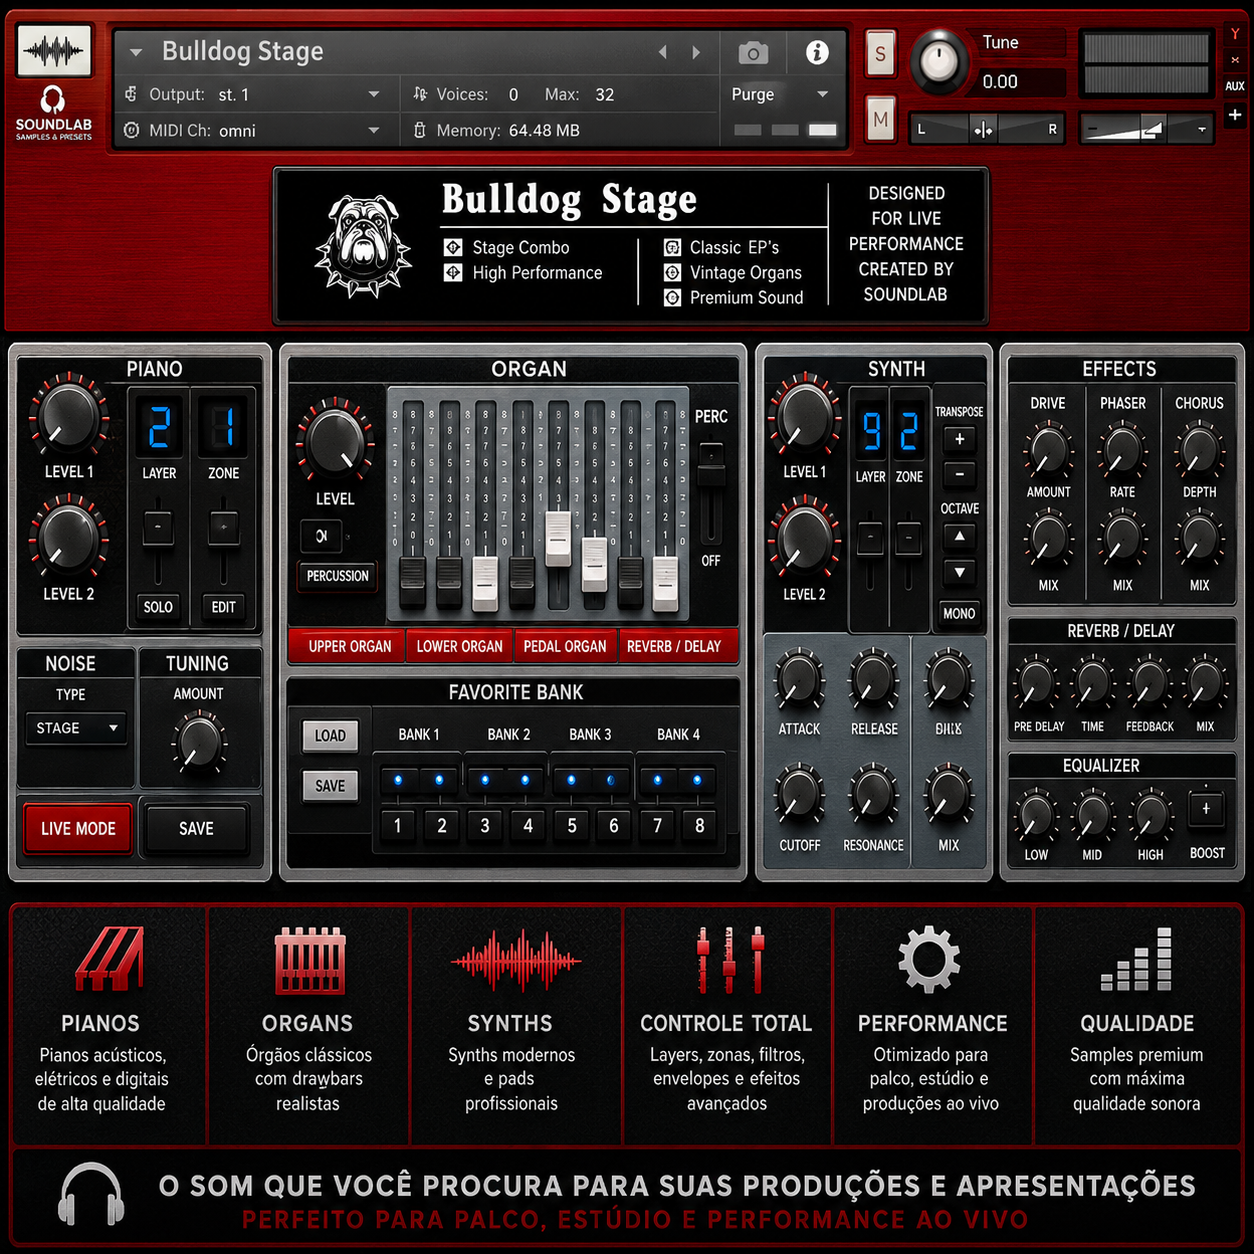Click the synth transpose plus button
This screenshot has height=1254, width=1254.
(960, 439)
